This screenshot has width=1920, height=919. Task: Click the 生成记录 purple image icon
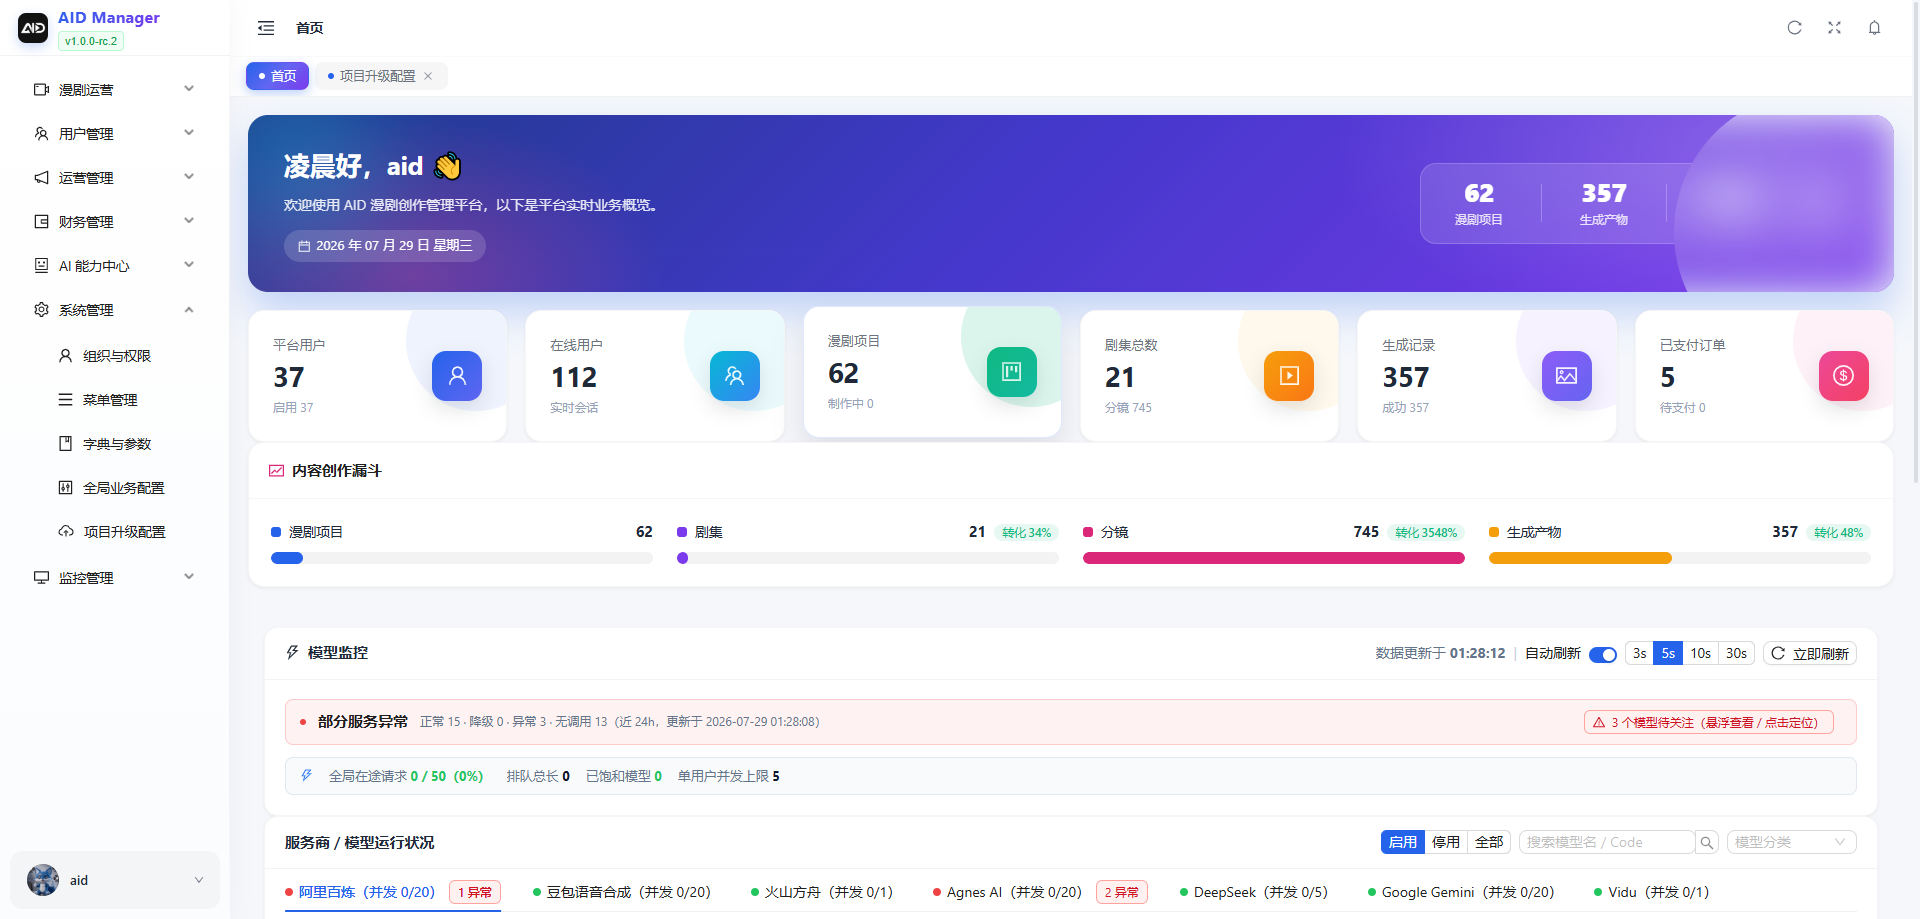(x=1567, y=376)
